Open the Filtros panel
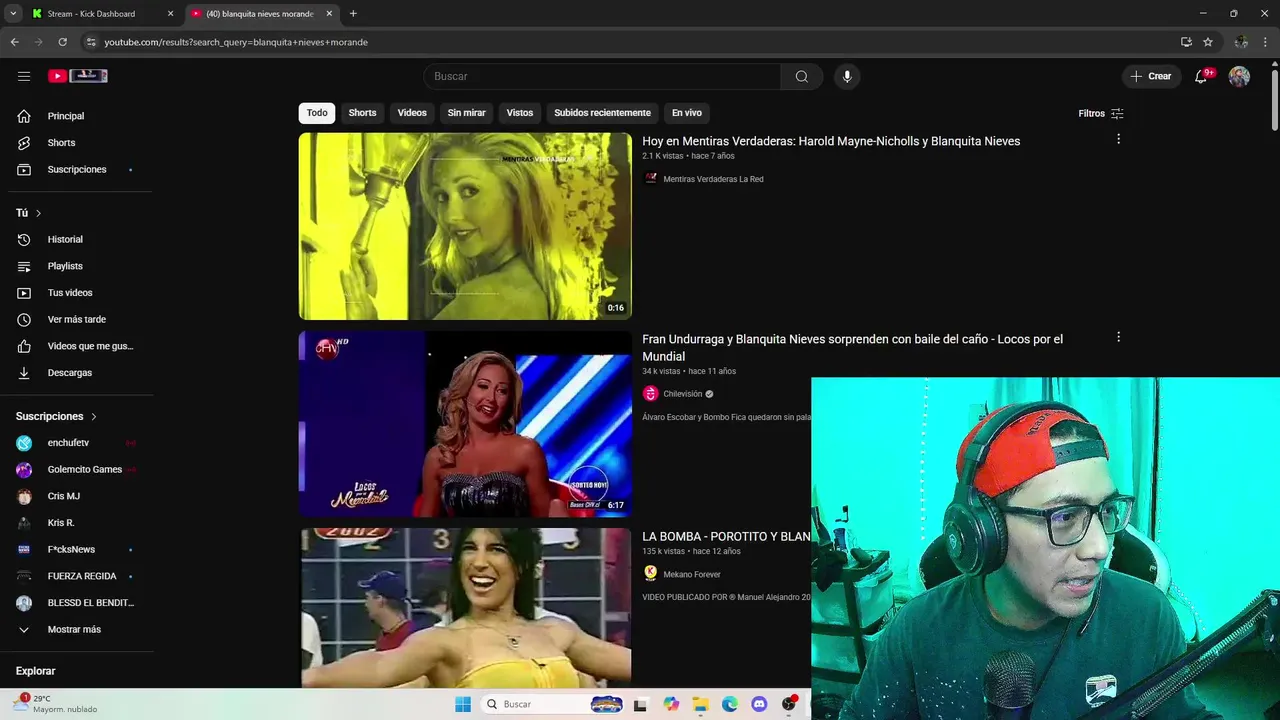Screen dimensions: 1280x720 point(1101,113)
